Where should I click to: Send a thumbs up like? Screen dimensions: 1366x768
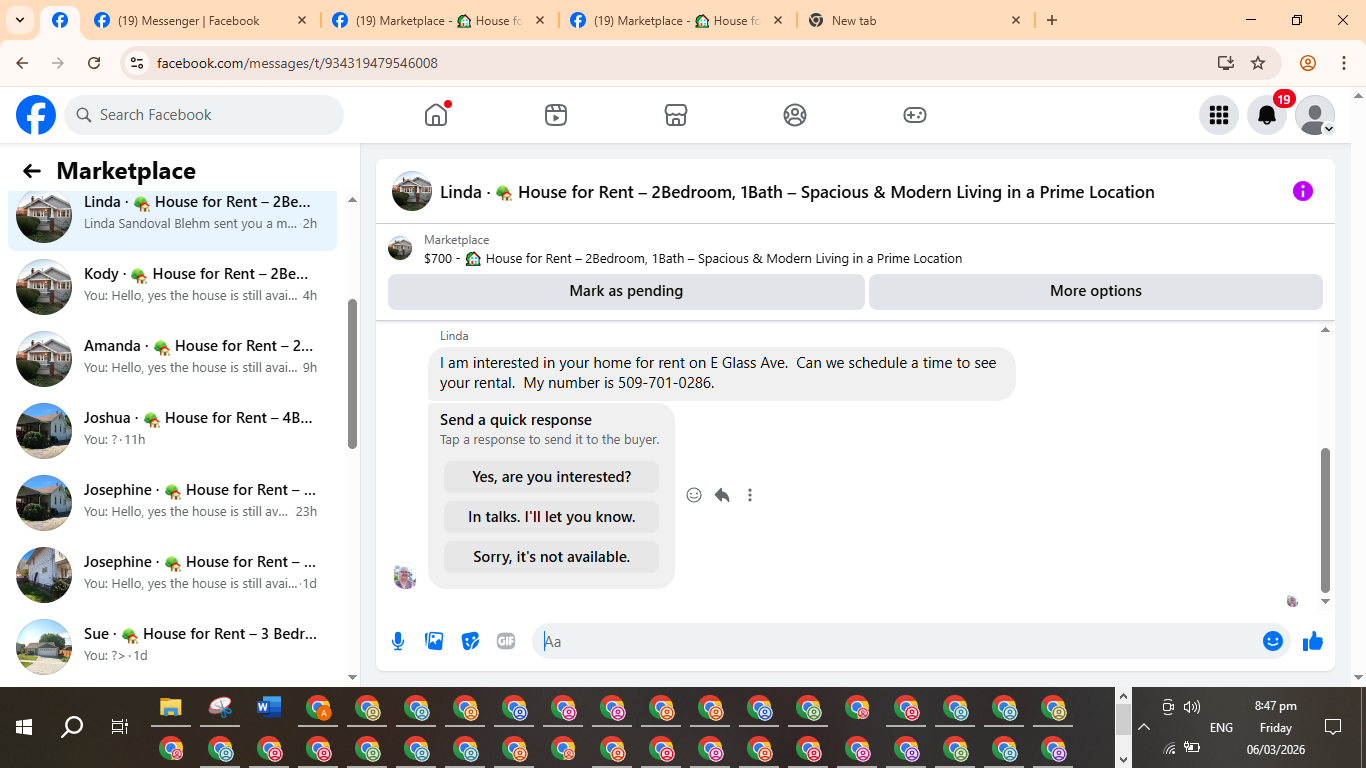(x=1313, y=641)
